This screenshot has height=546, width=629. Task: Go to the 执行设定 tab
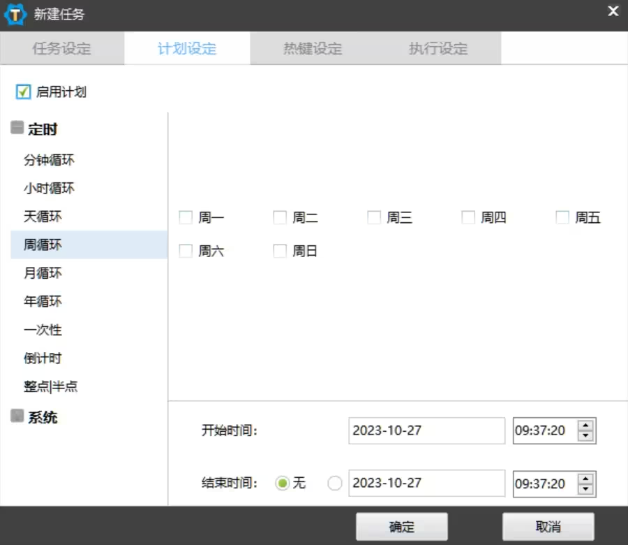click(438, 48)
